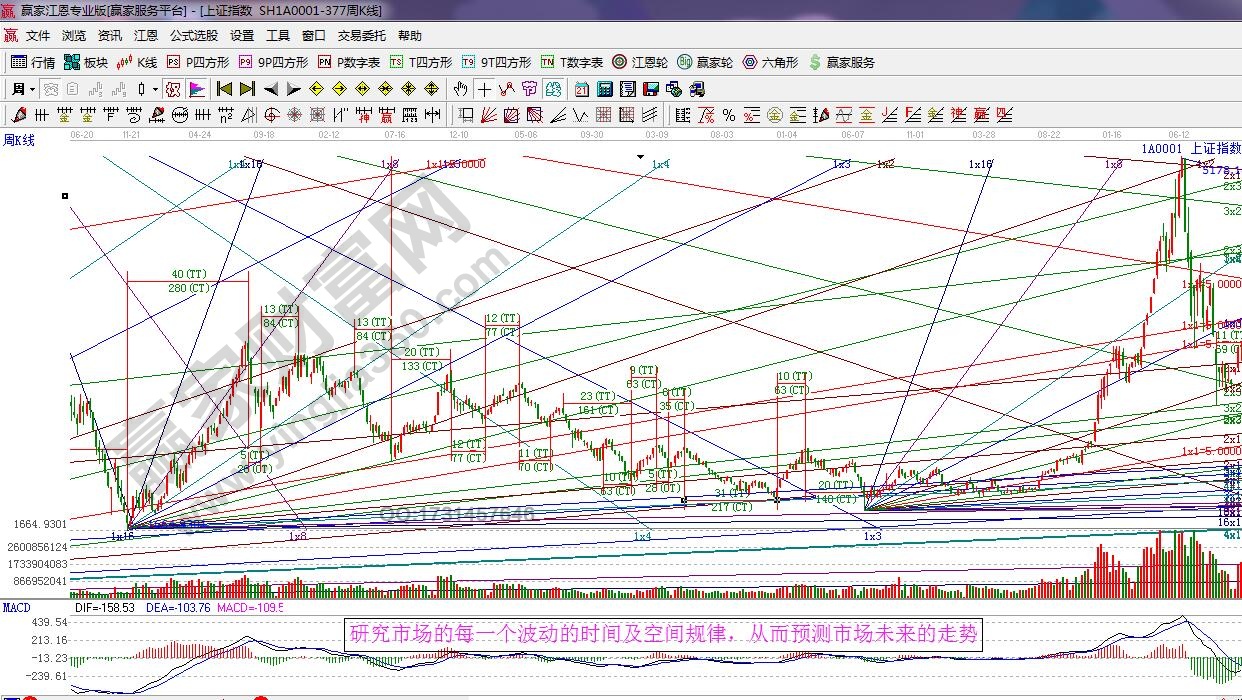This screenshot has height=700, width=1242.
Task: Select the crosshair cursor tool
Action: (x=484, y=89)
